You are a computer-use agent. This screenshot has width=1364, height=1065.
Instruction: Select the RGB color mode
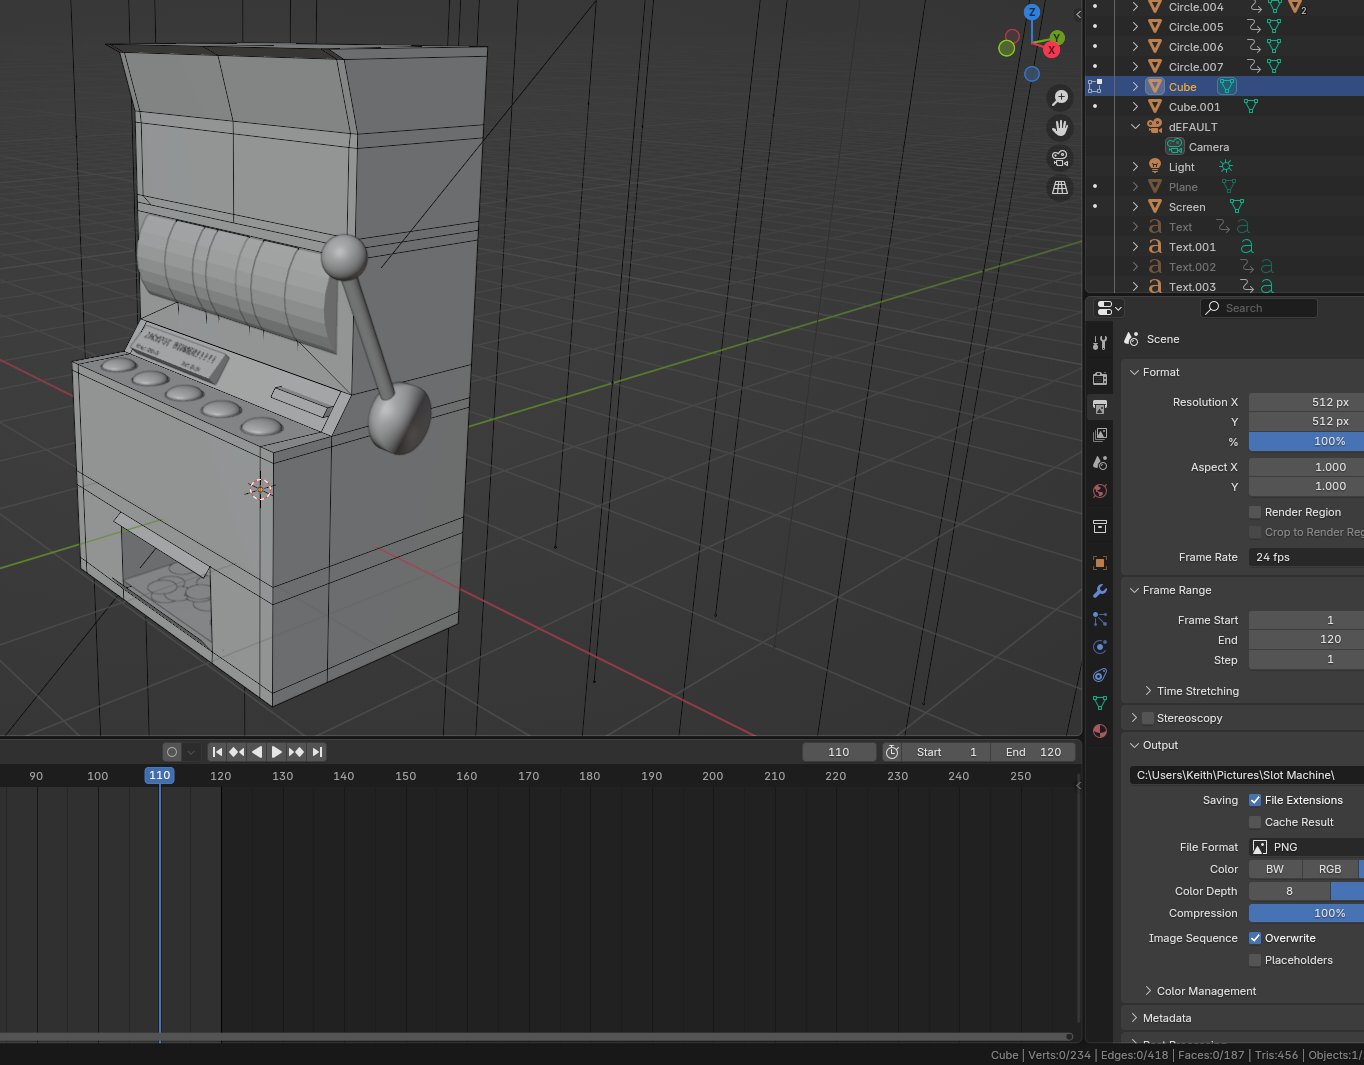(1330, 869)
